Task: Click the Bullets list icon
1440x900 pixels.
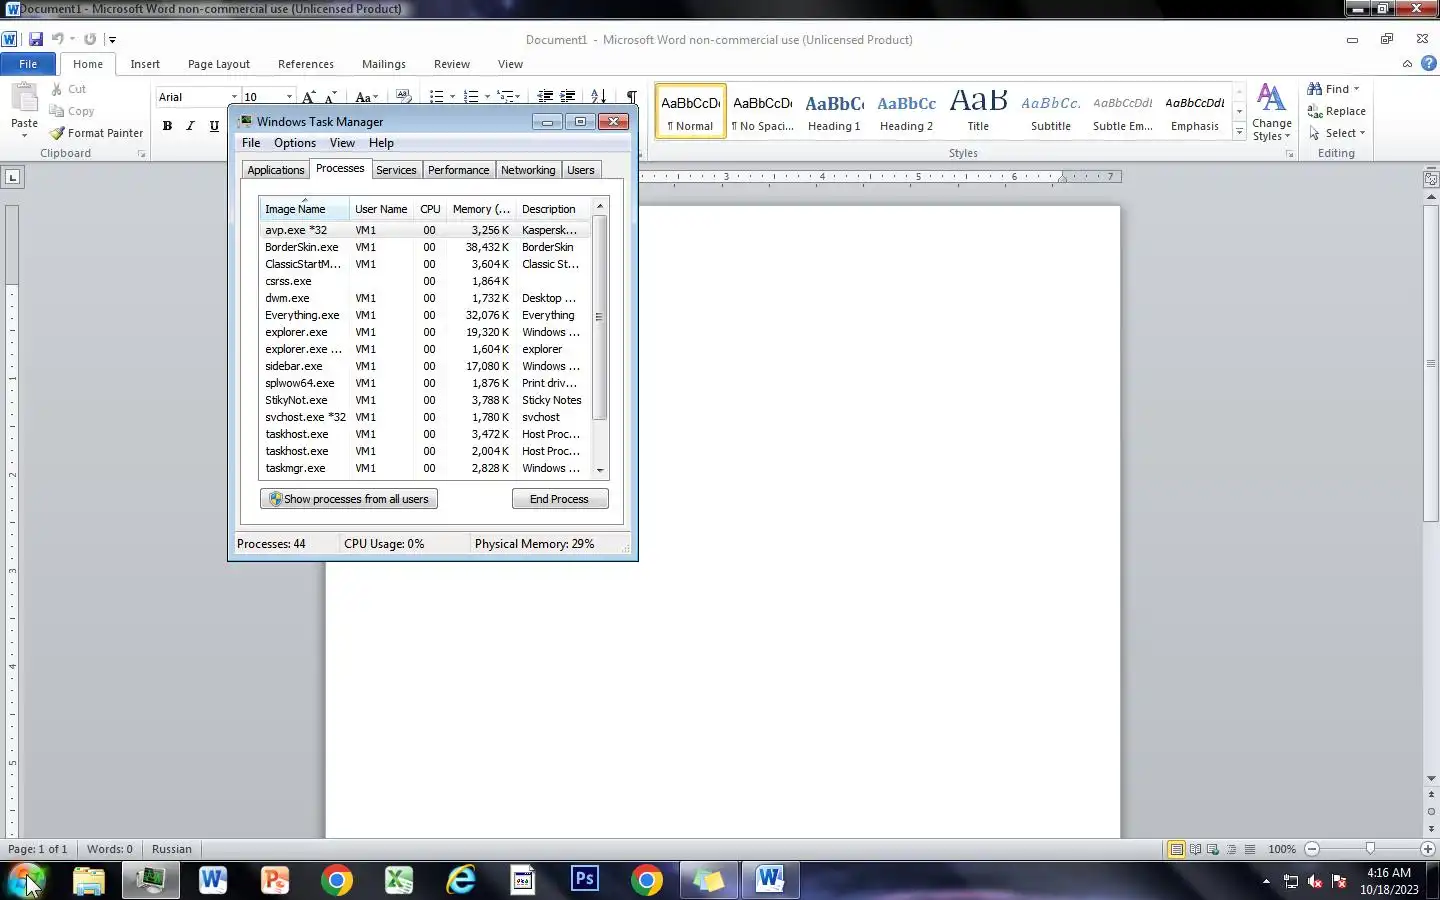Action: 436,97
